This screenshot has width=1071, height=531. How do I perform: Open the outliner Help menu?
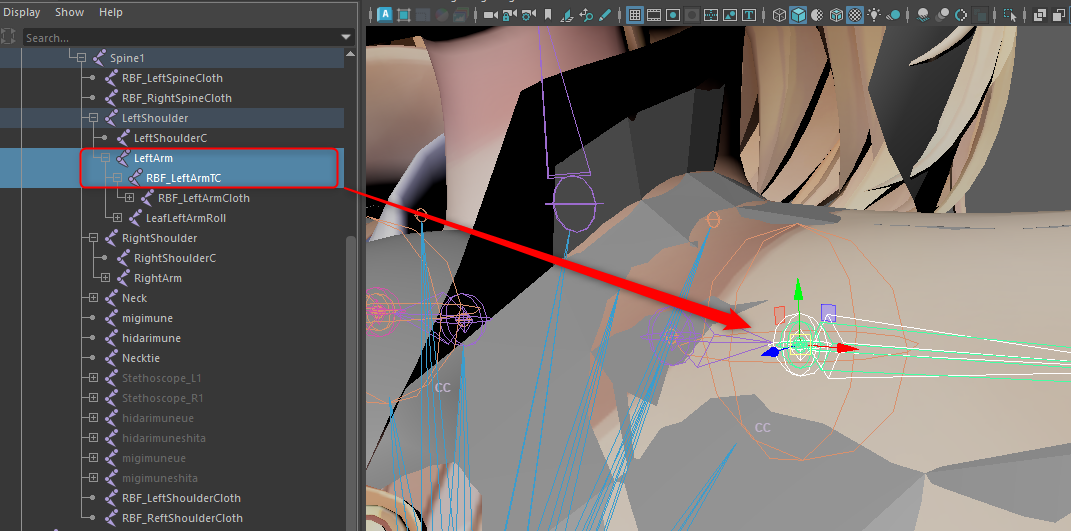click(111, 12)
